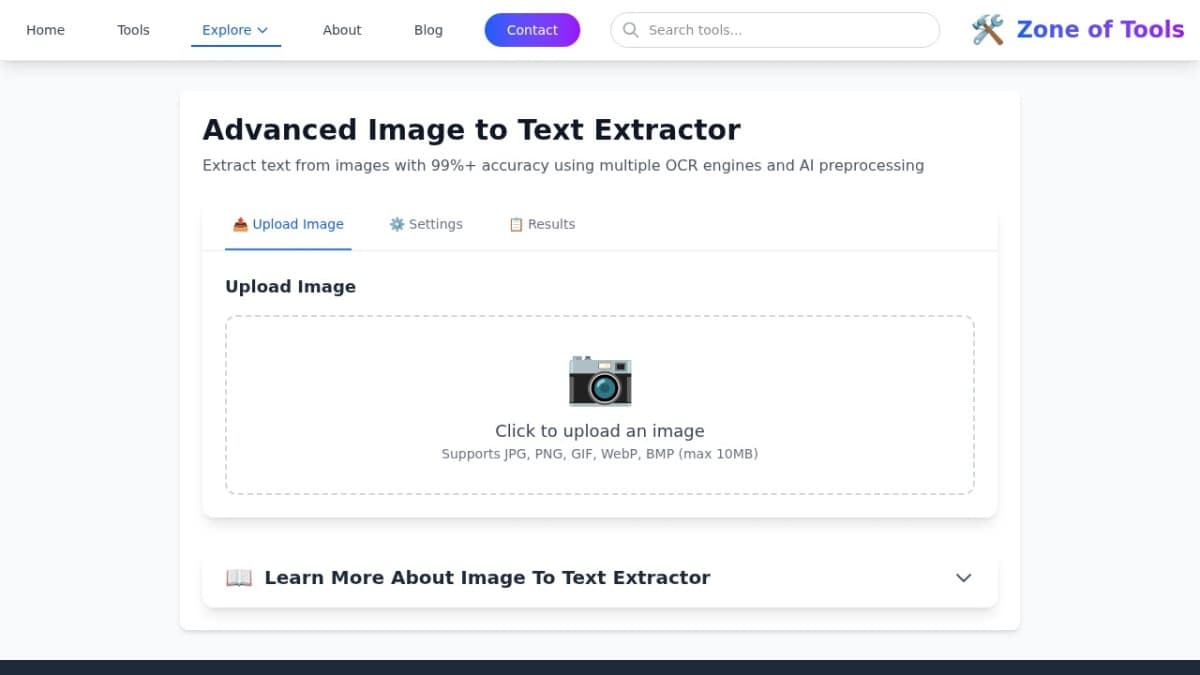Click the book icon next to Learn More
This screenshot has height=675, width=1200.
pyautogui.click(x=238, y=577)
